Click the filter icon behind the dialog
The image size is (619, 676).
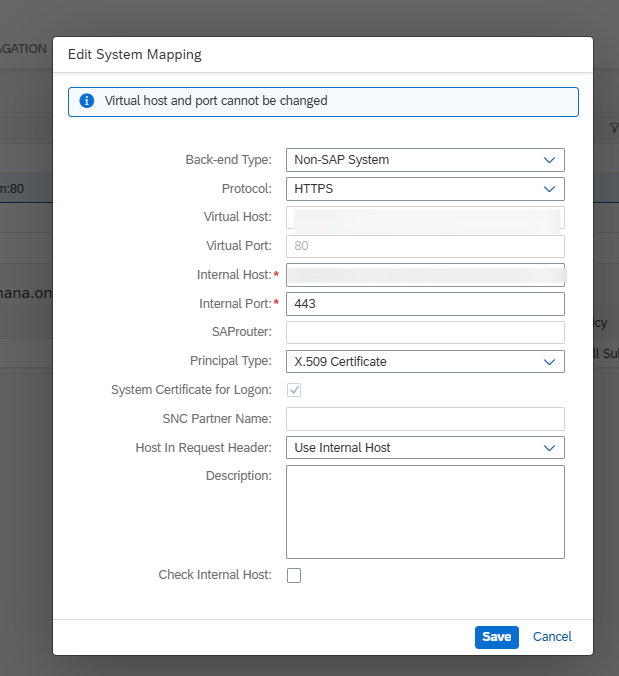pyautogui.click(x=614, y=128)
